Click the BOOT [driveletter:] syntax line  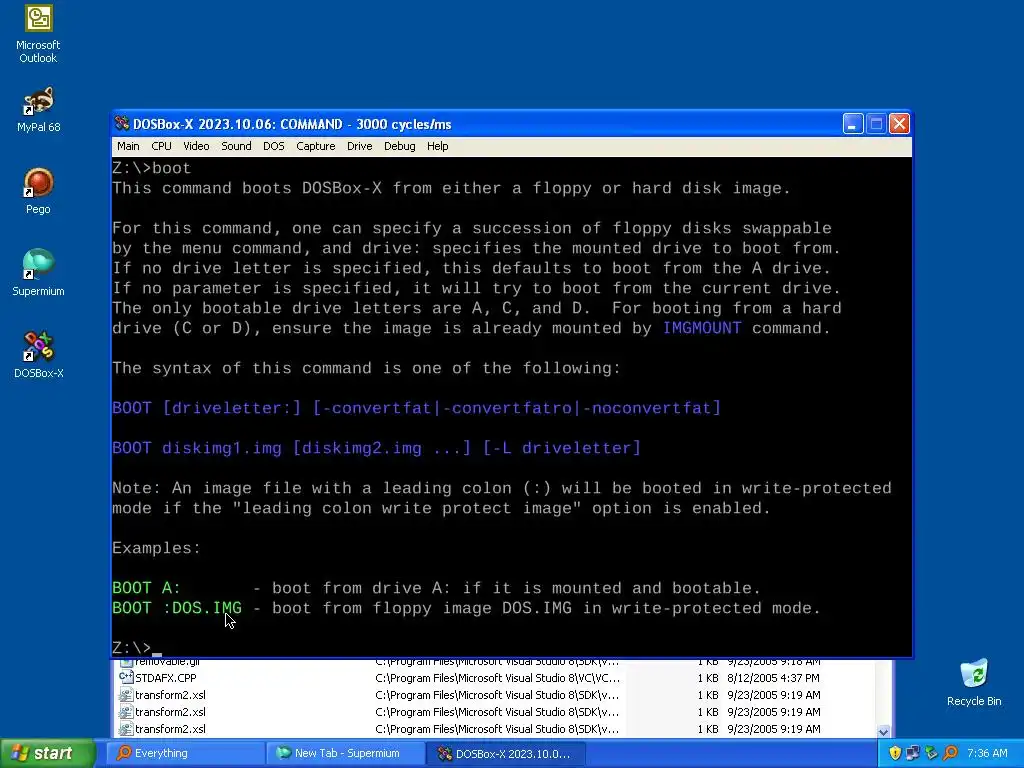[x=417, y=408]
